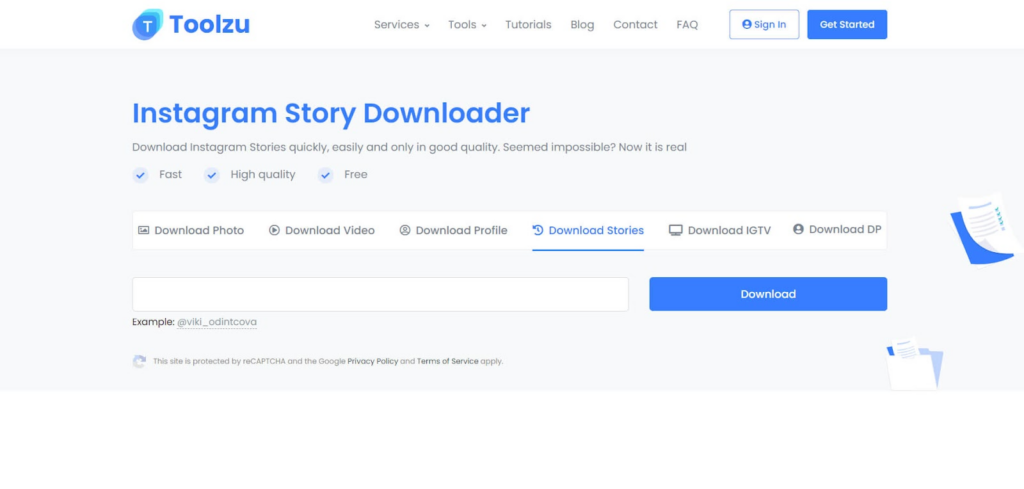Open the Contact page
Viewport: 1024px width, 489px height.
pos(635,25)
